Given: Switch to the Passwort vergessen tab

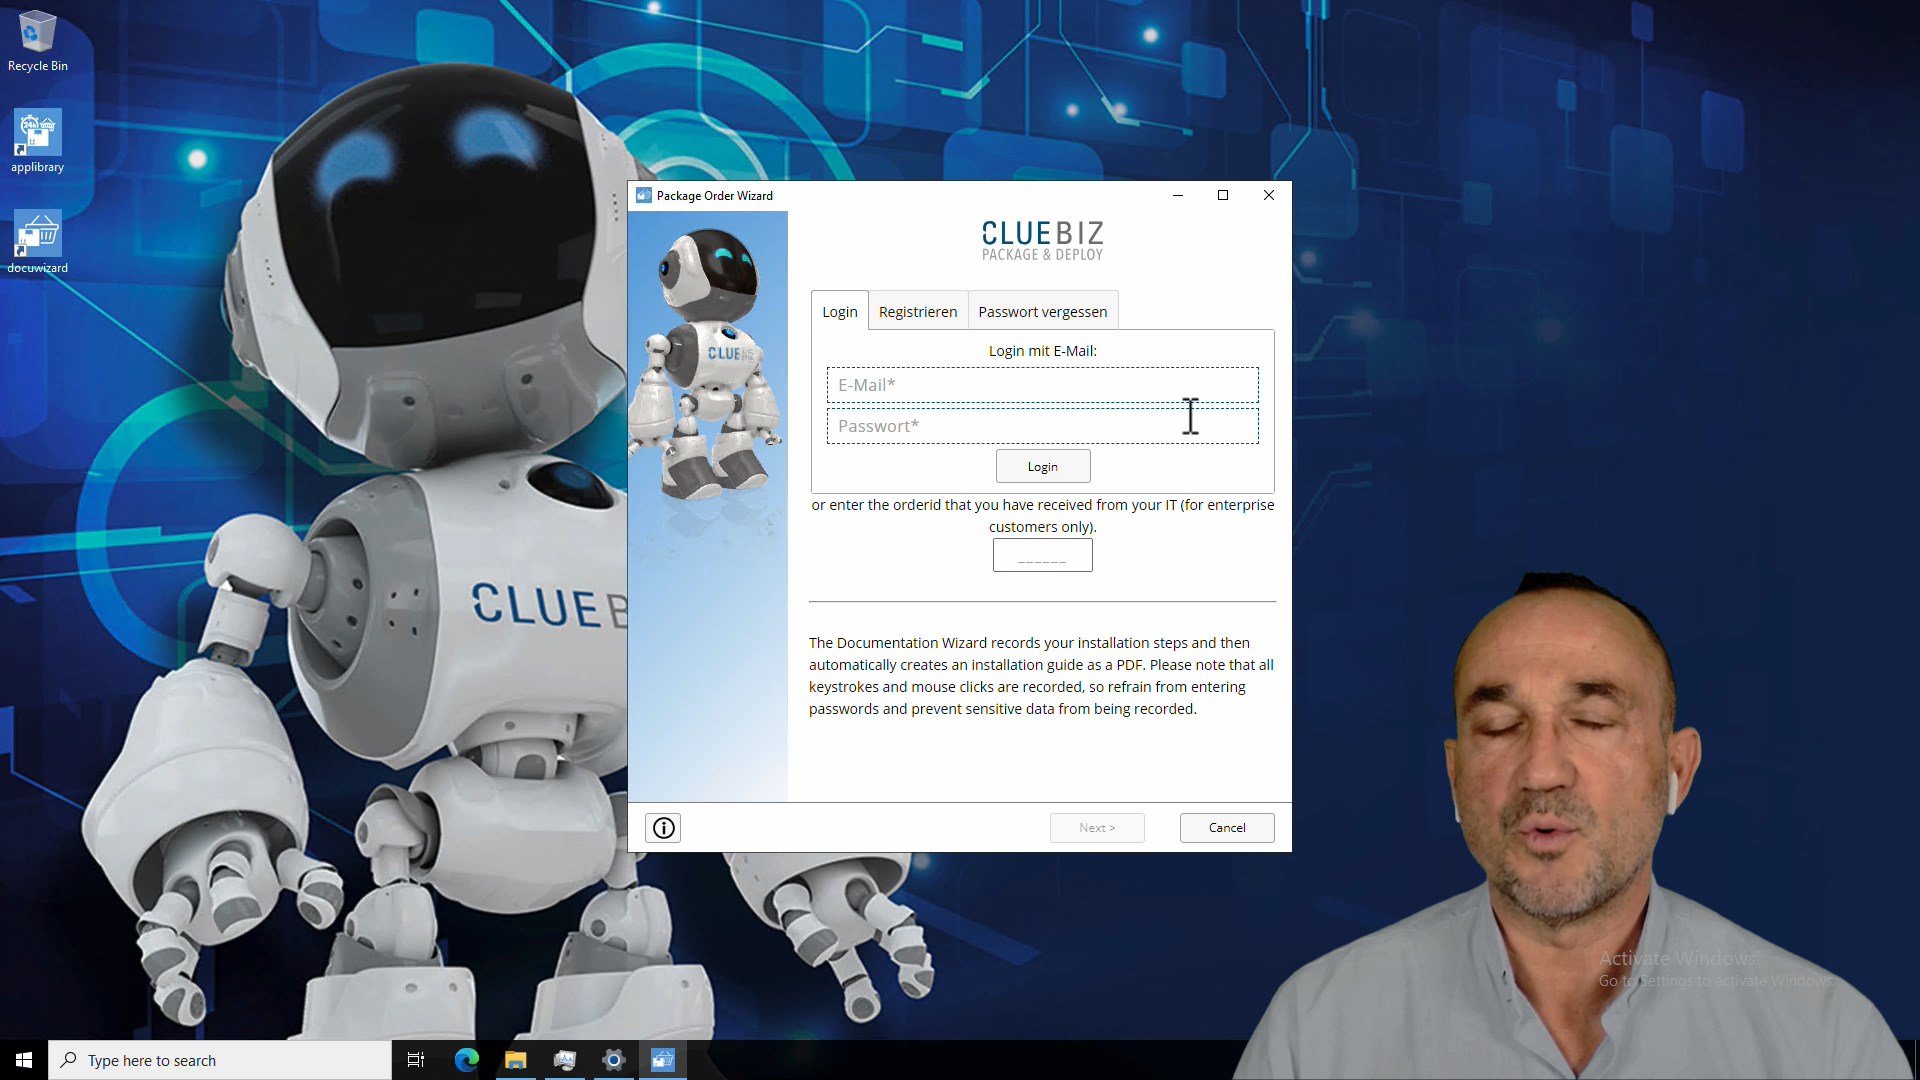Looking at the screenshot, I should pos(1042,312).
